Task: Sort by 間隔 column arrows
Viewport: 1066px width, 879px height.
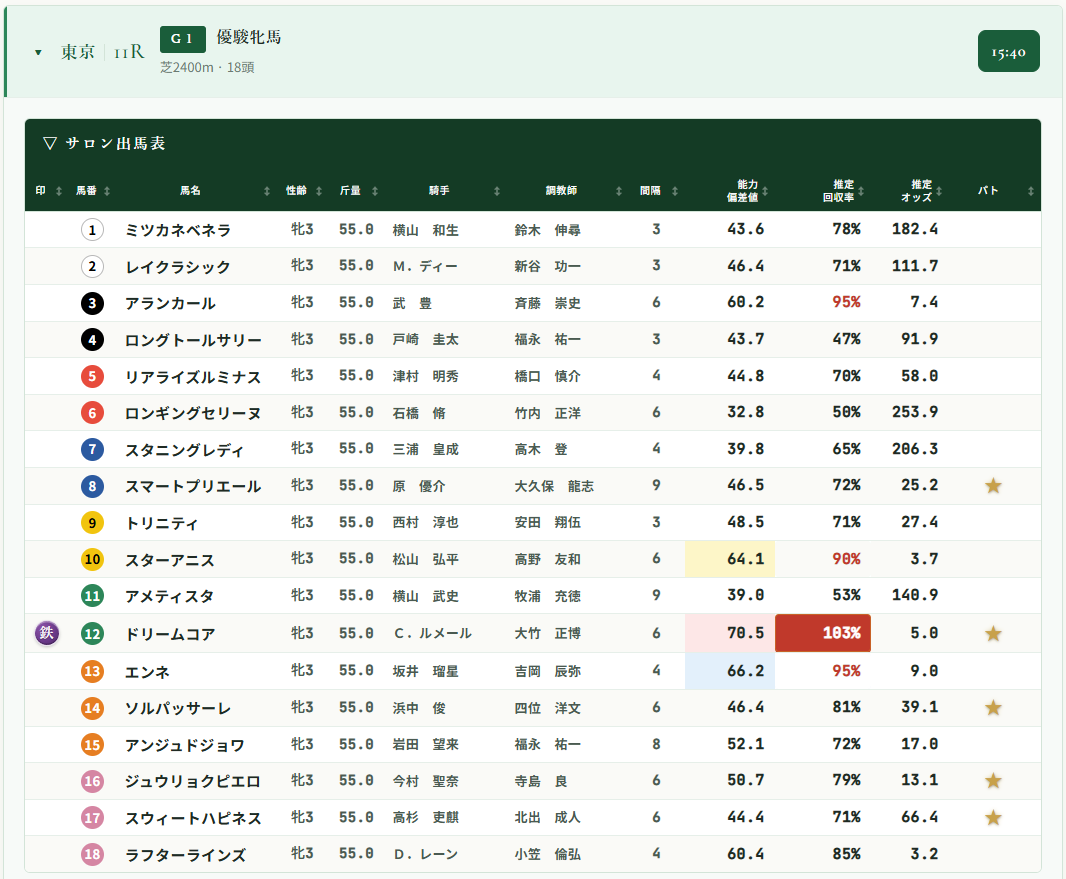Action: pyautogui.click(x=674, y=191)
